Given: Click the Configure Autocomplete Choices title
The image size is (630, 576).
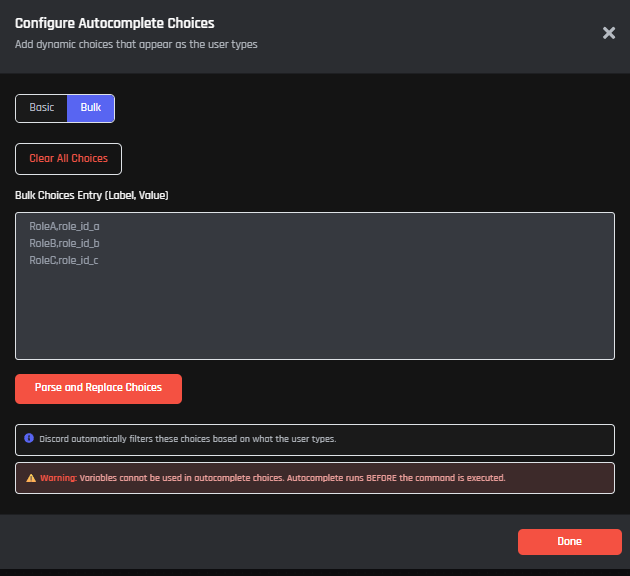Looking at the screenshot, I should [x=115, y=23].
